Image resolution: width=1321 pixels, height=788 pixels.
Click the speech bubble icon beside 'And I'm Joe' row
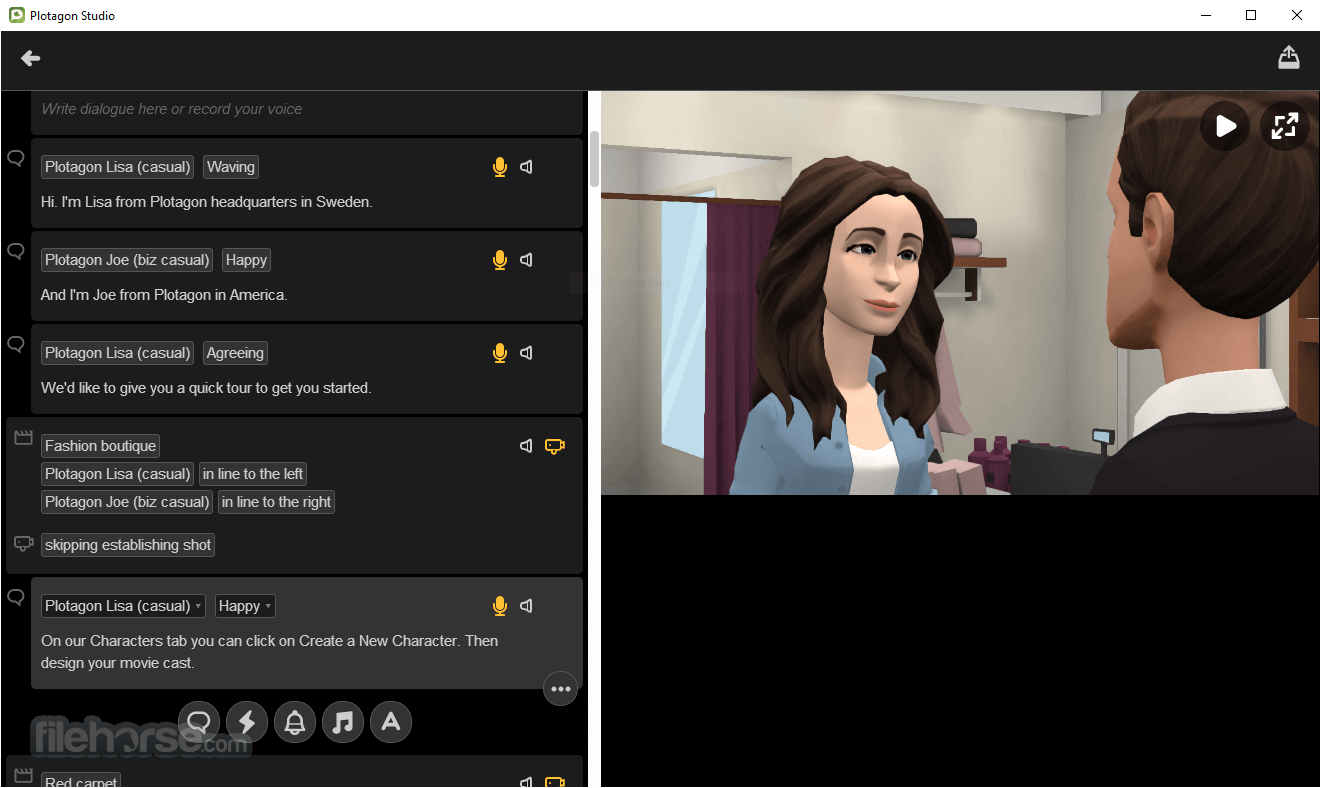(16, 251)
